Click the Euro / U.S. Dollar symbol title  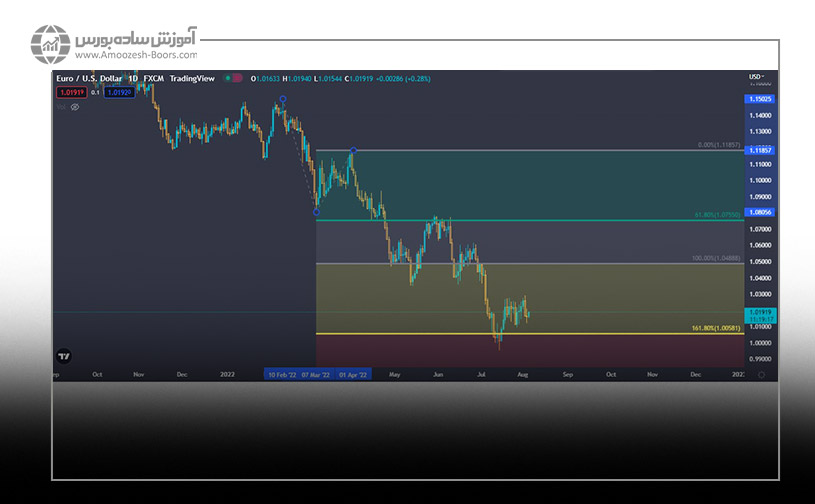click(90, 78)
